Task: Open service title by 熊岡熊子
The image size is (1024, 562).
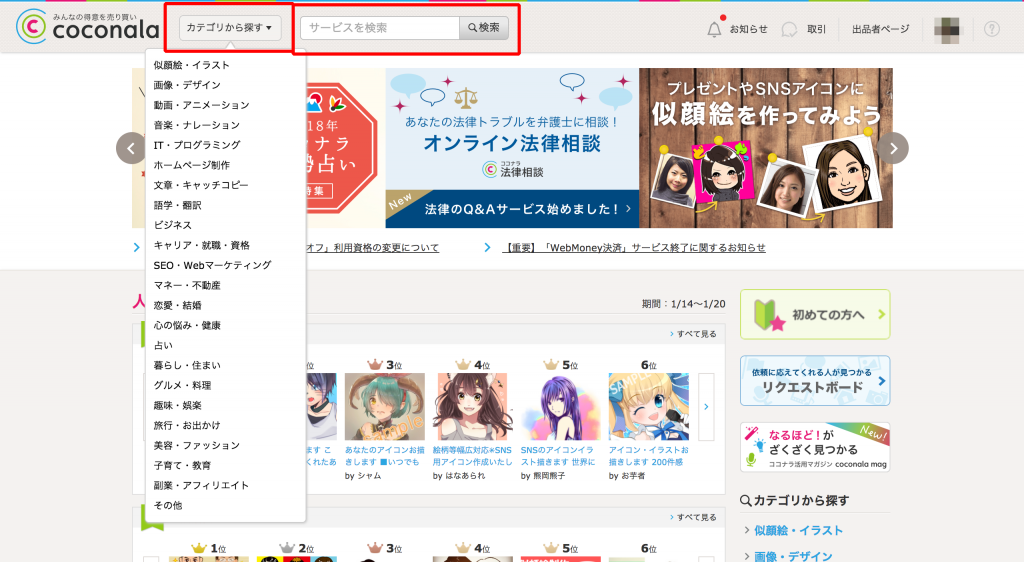Action: pyautogui.click(x=558, y=456)
